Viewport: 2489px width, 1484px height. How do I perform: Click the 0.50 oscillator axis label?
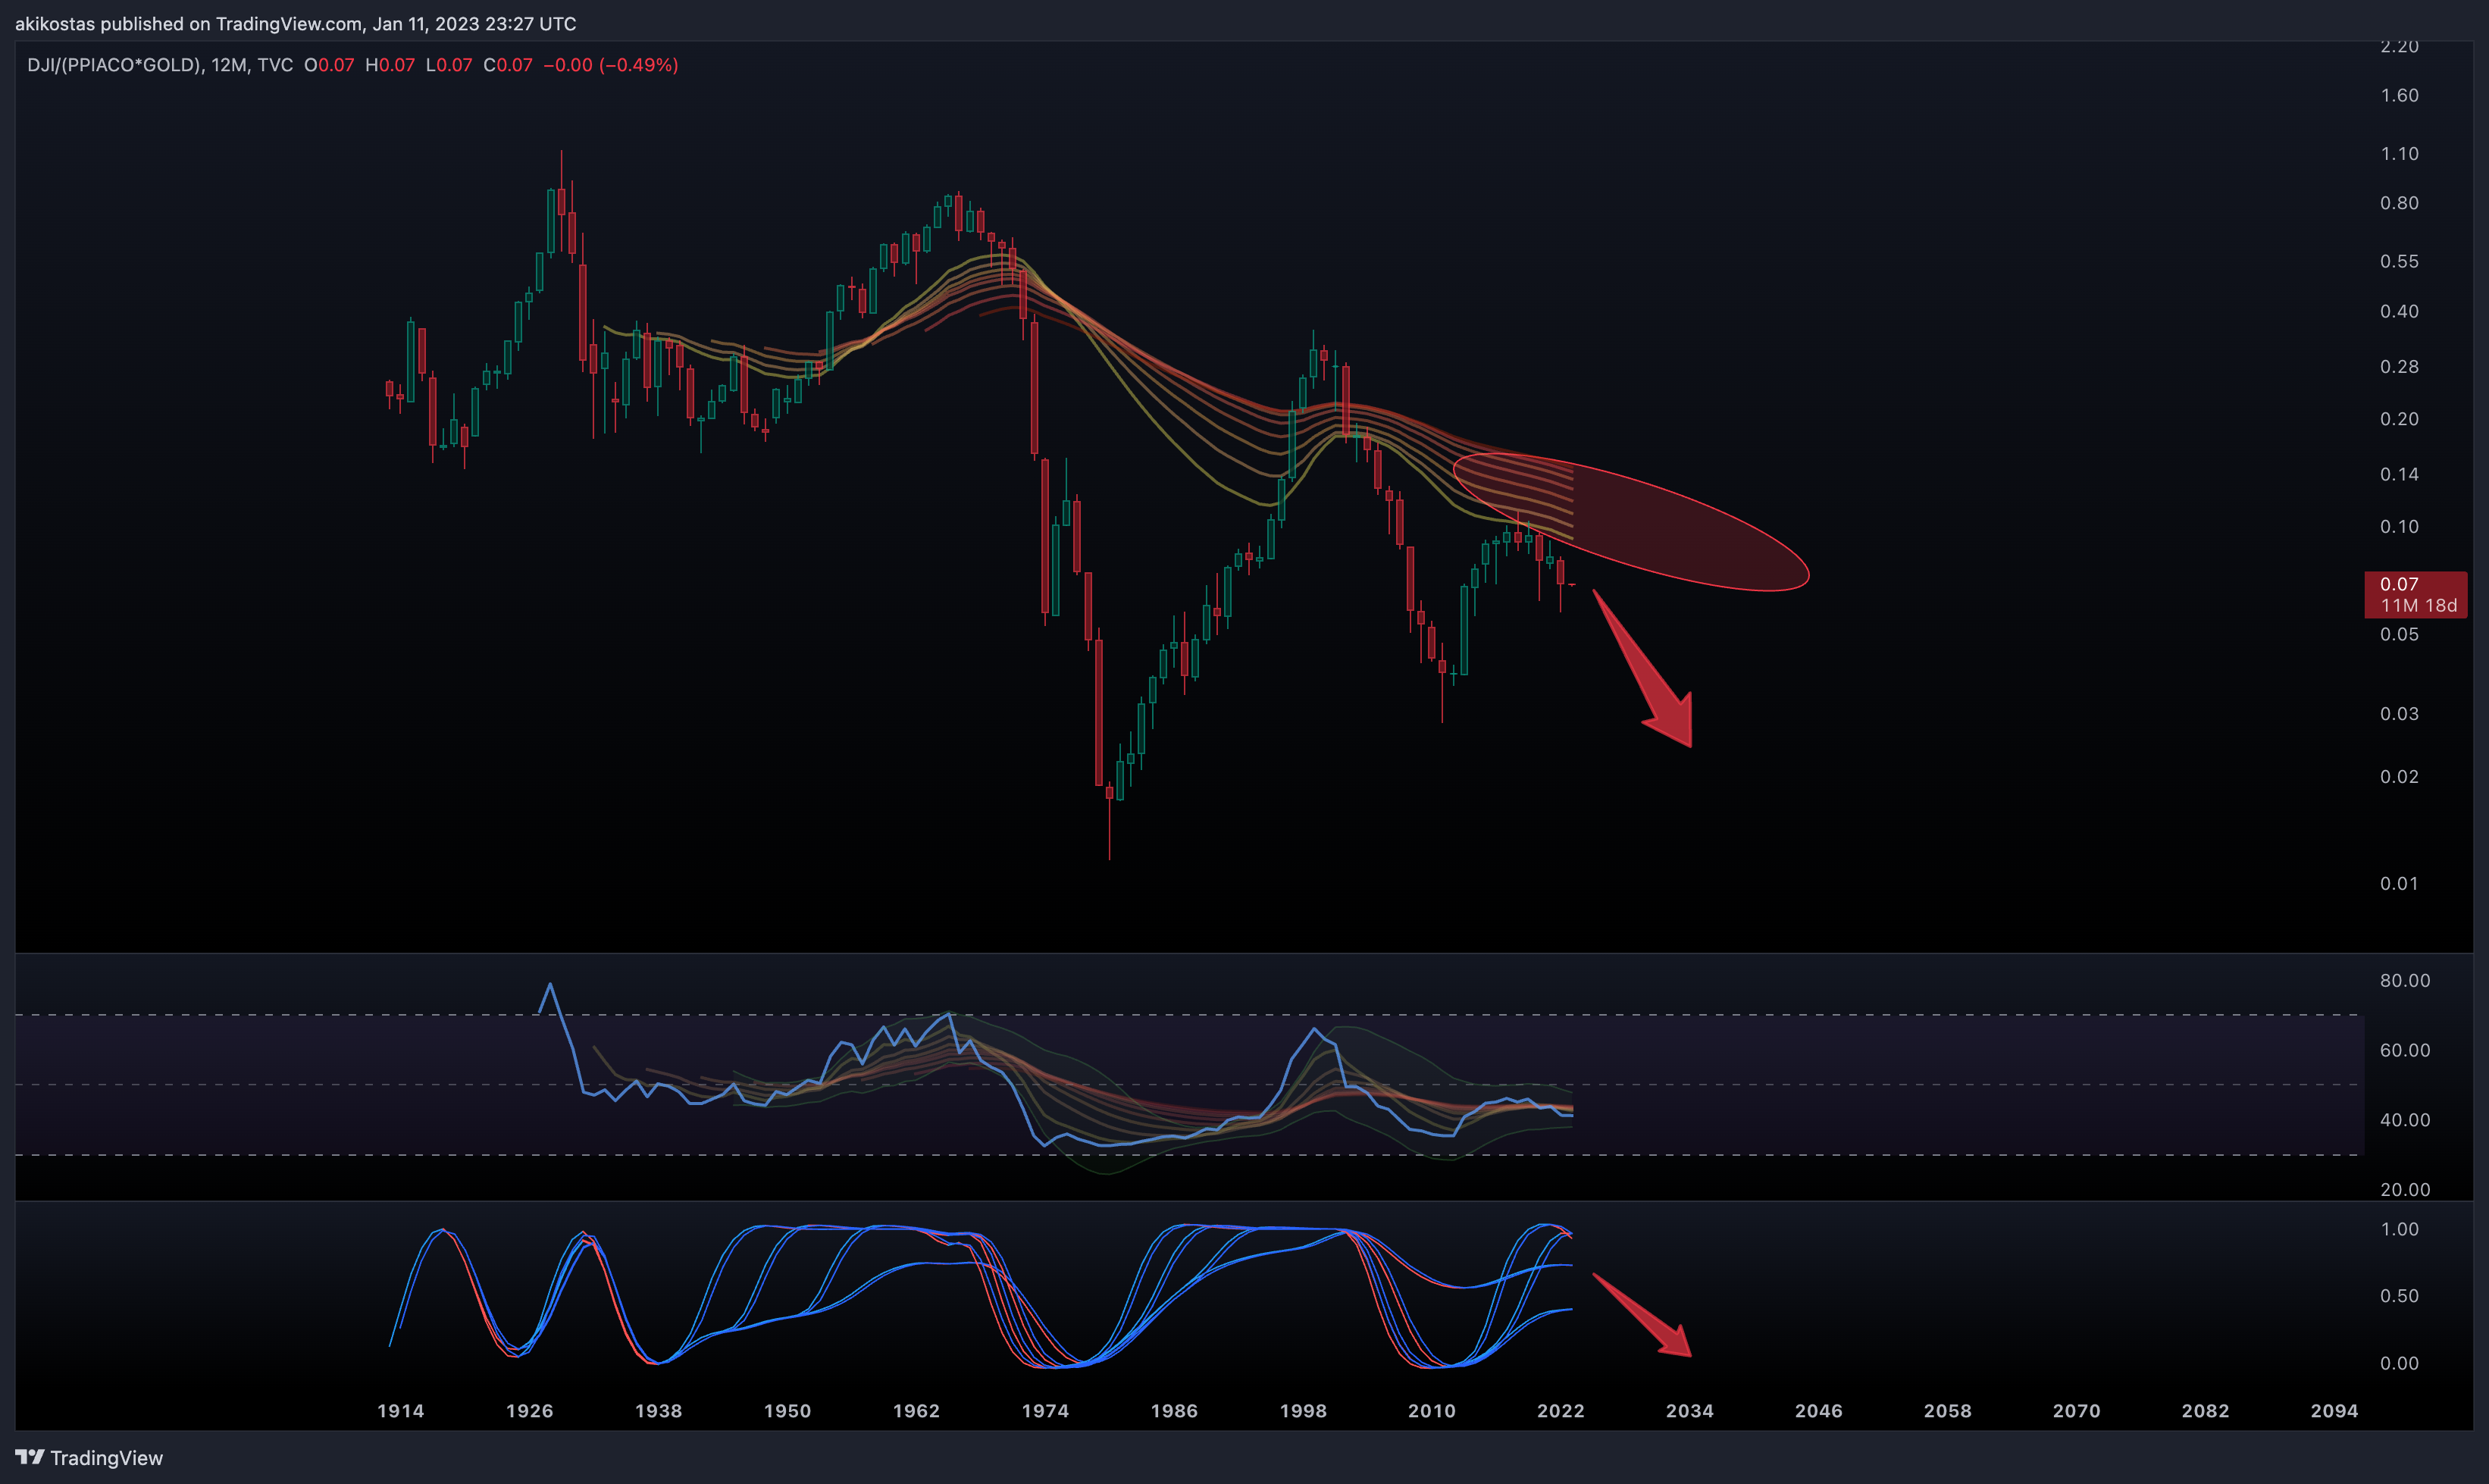(x=2399, y=1296)
